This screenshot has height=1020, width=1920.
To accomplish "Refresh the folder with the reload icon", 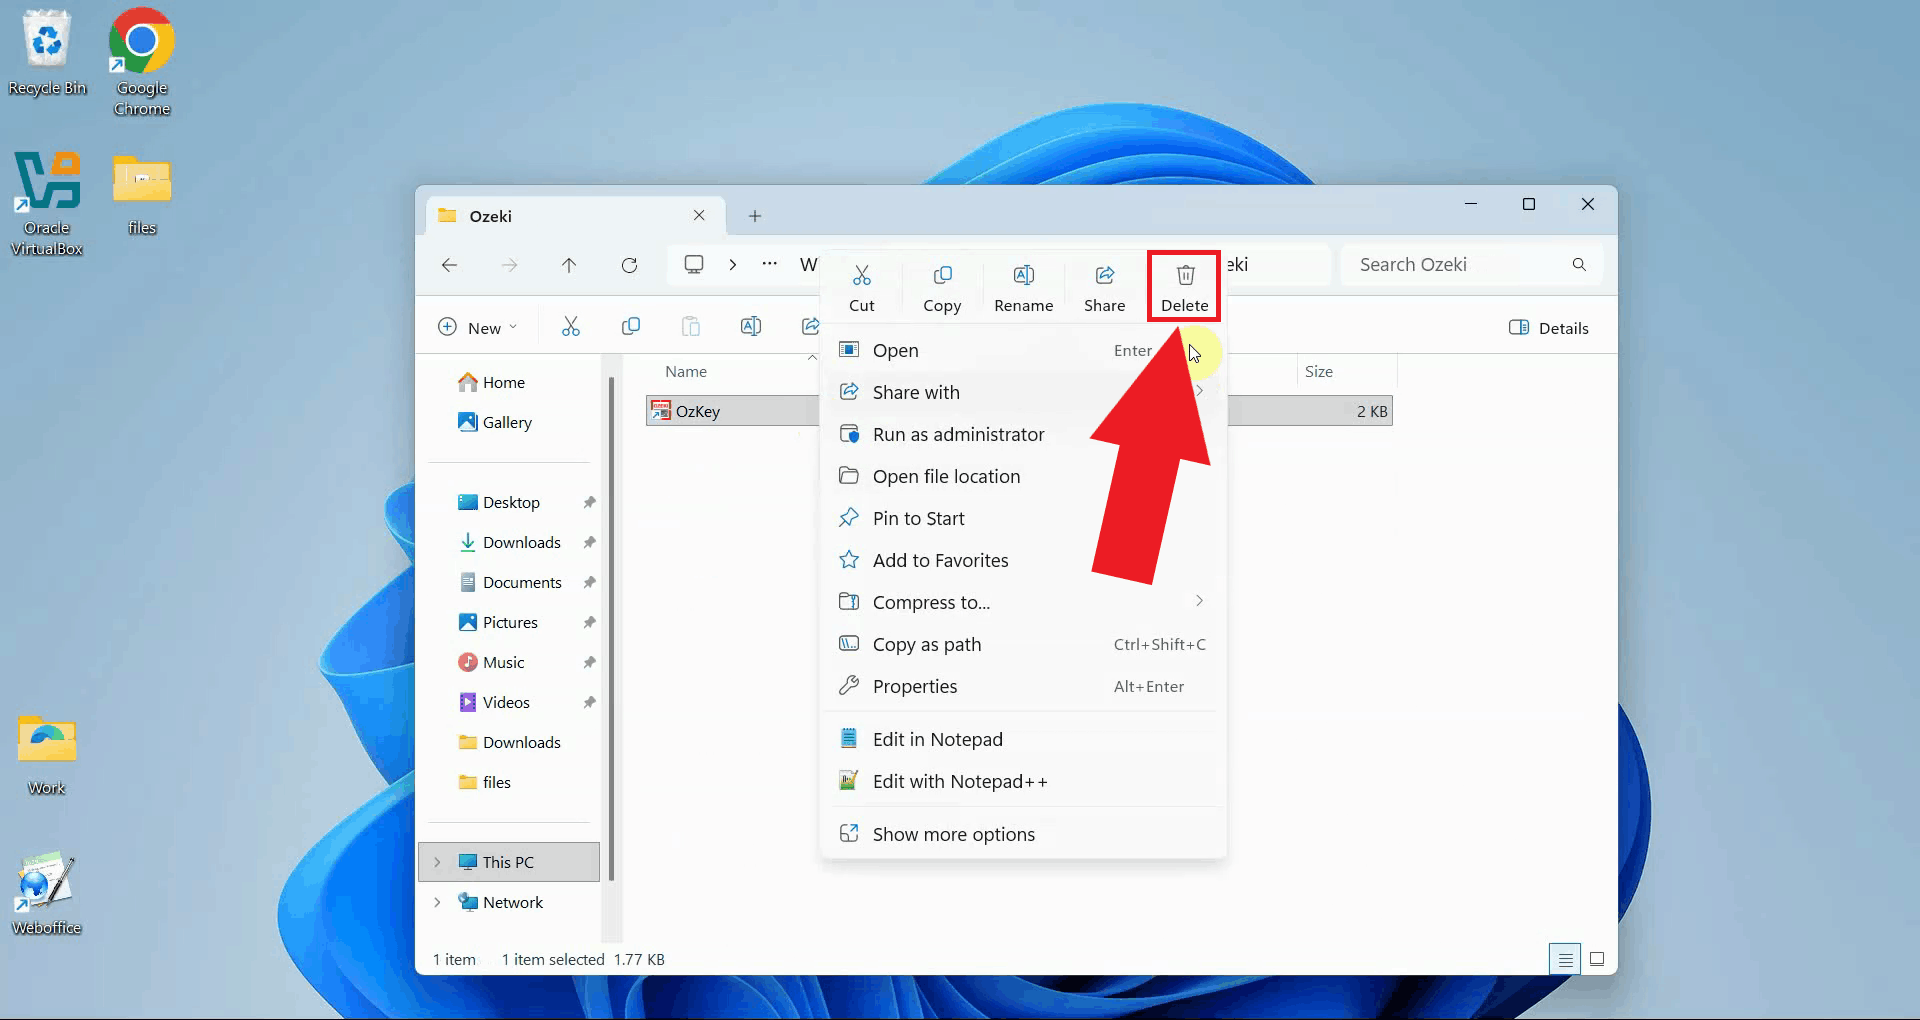I will coord(630,265).
